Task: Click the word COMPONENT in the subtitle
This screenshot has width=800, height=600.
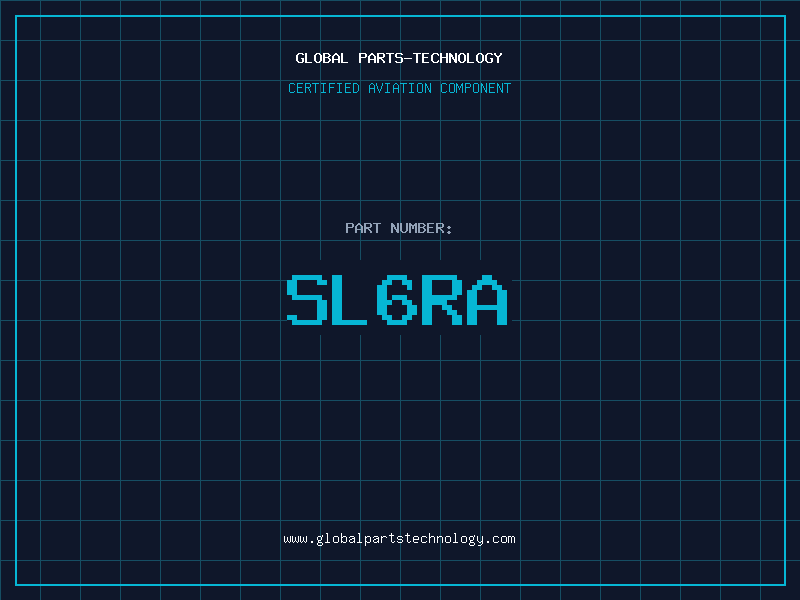Action: [x=476, y=88]
